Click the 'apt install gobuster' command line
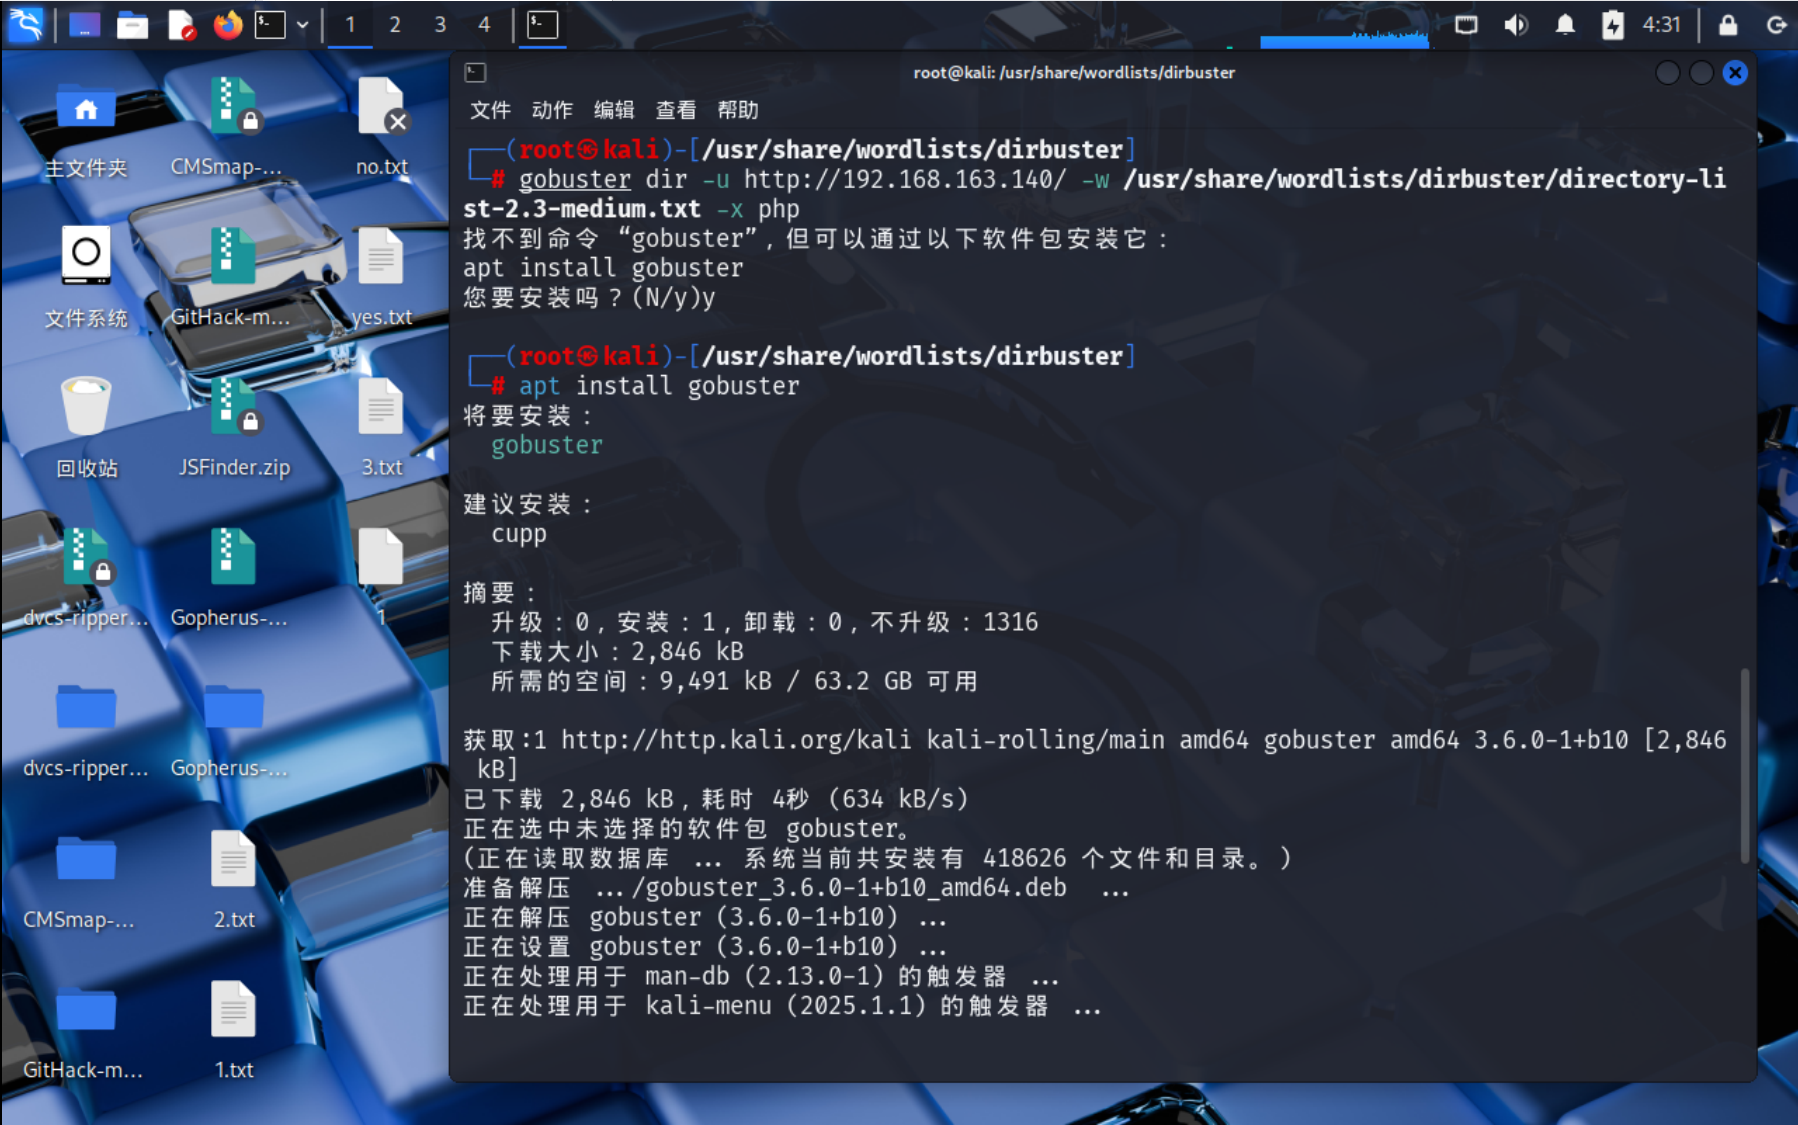The width and height of the screenshot is (1798, 1125). 659,386
